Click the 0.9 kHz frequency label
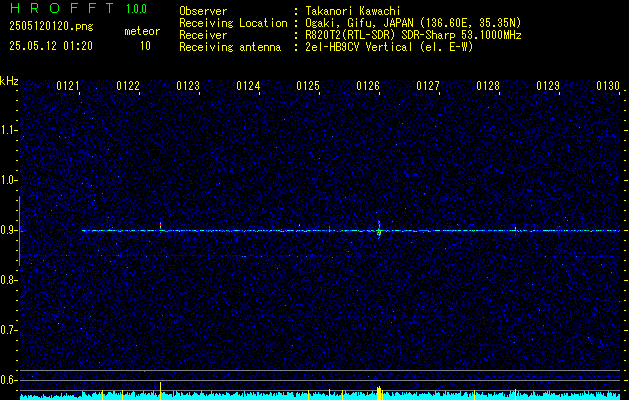Image resolution: width=629 pixels, height=400 pixels. point(8,230)
